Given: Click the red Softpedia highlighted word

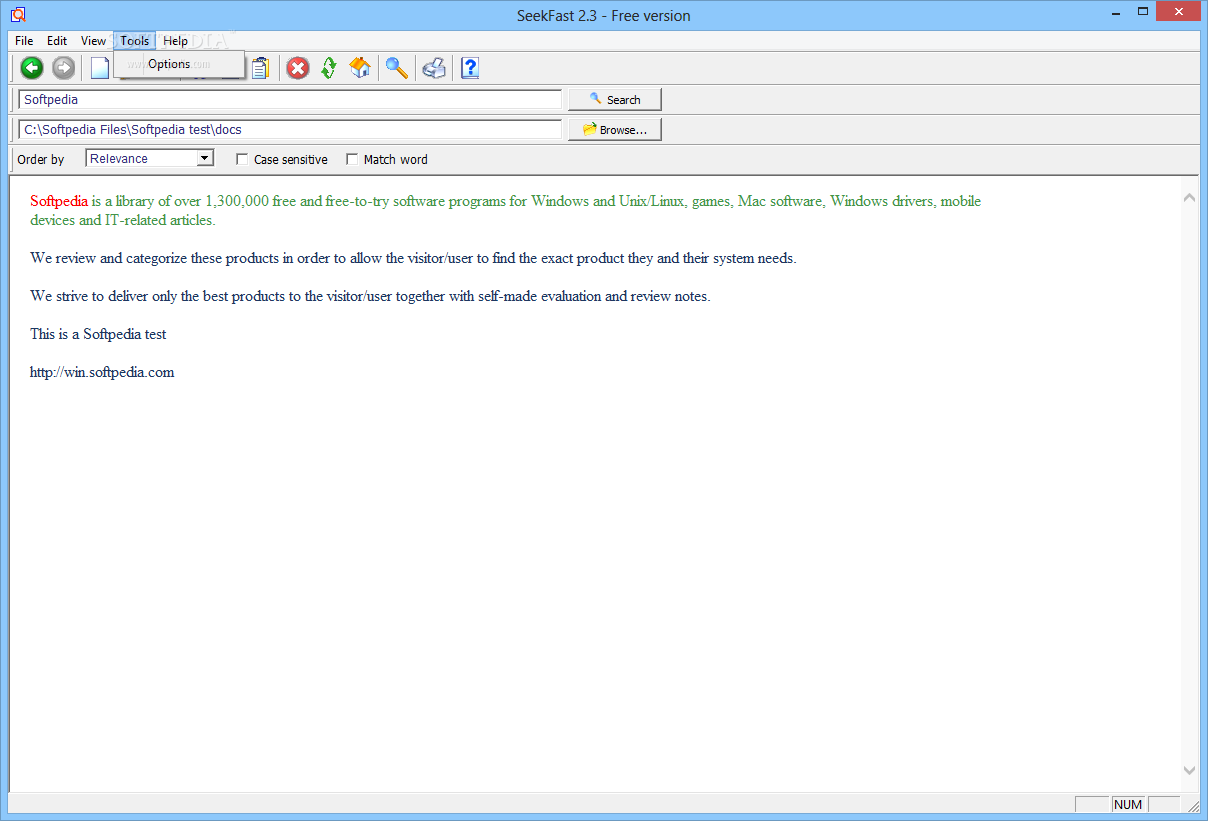Looking at the screenshot, I should pyautogui.click(x=59, y=201).
